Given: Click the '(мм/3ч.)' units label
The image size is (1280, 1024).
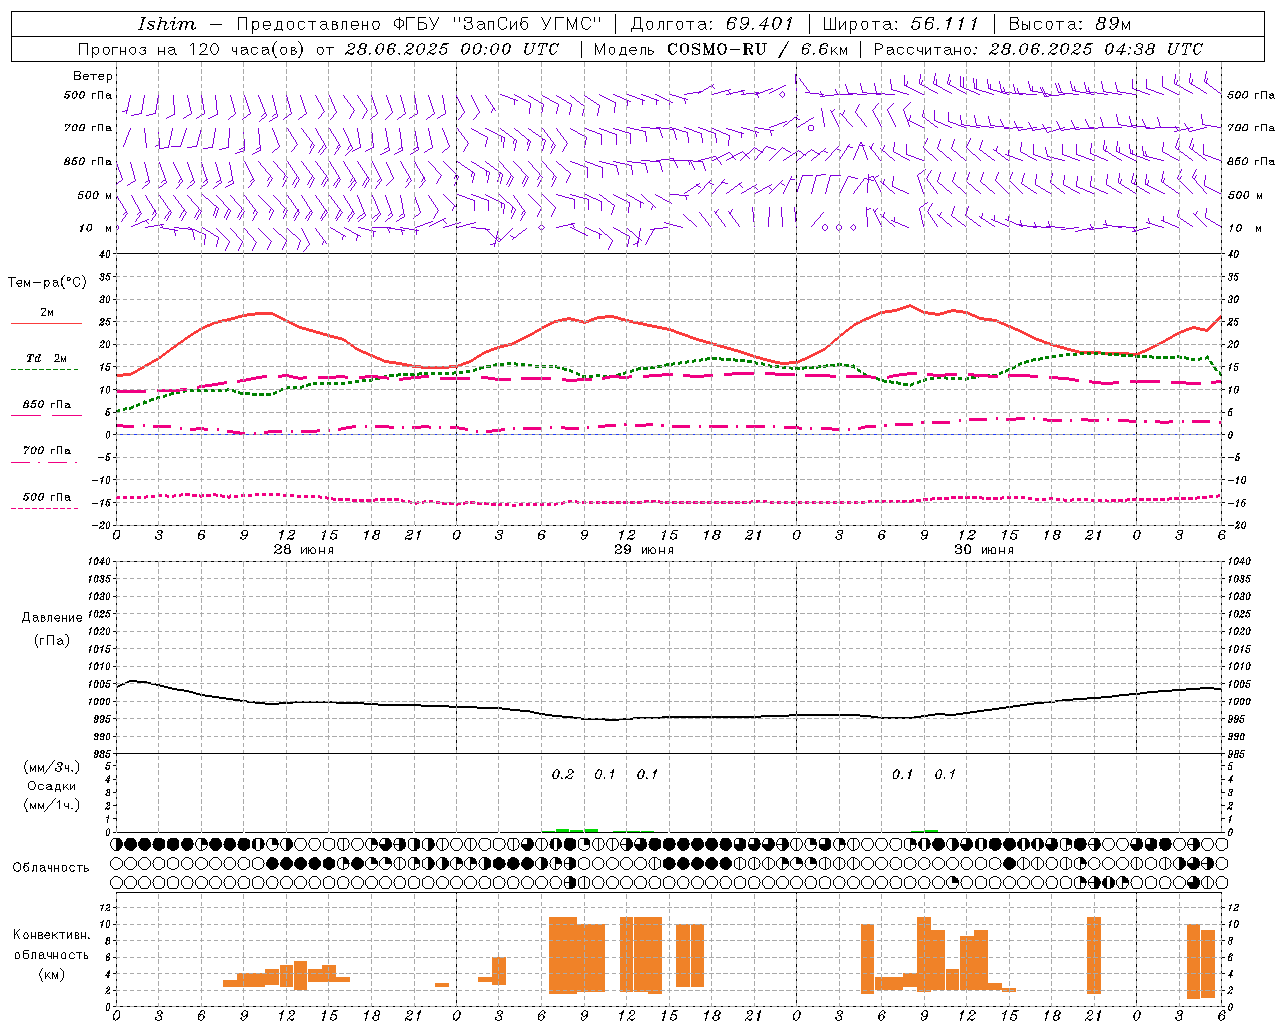Looking at the screenshot, I should pos(52,767).
